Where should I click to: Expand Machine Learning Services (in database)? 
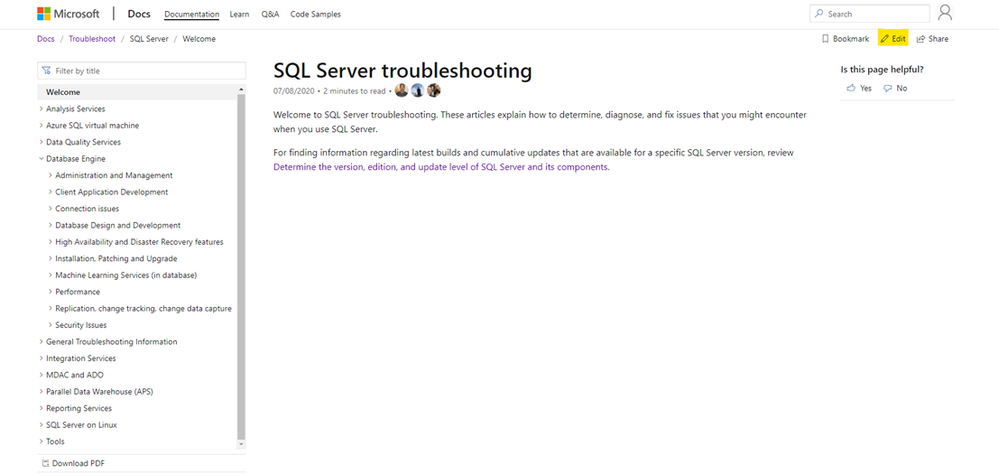pos(50,275)
